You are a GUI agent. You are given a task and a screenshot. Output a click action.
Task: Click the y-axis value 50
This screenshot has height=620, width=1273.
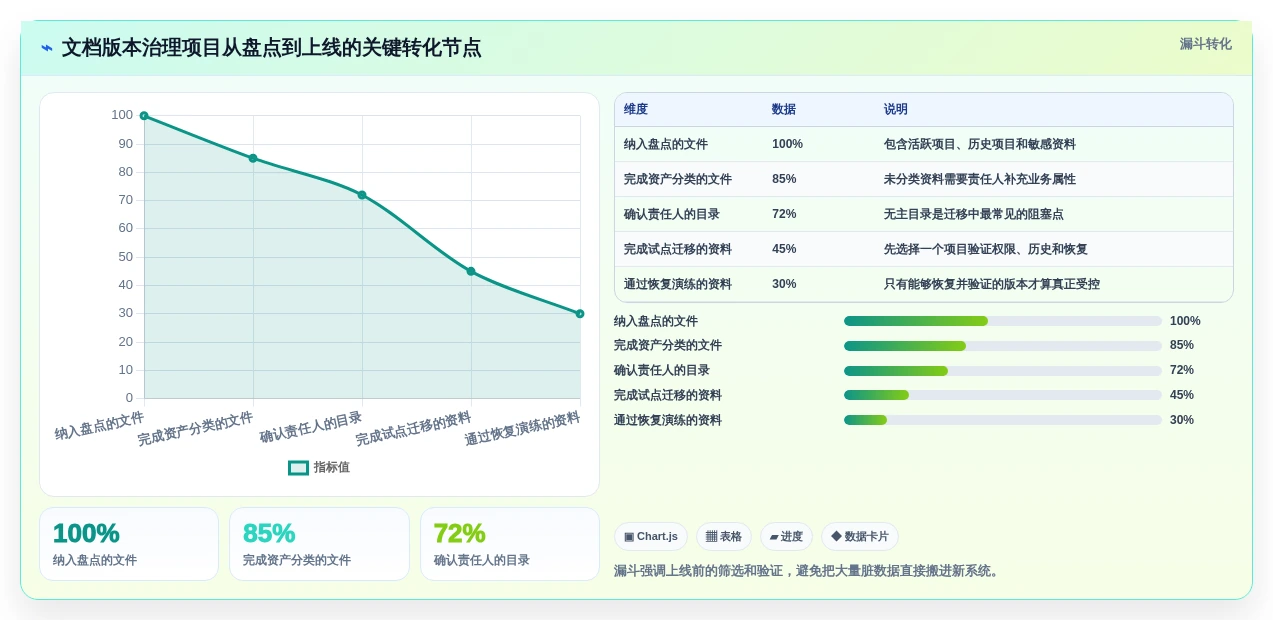tap(125, 257)
